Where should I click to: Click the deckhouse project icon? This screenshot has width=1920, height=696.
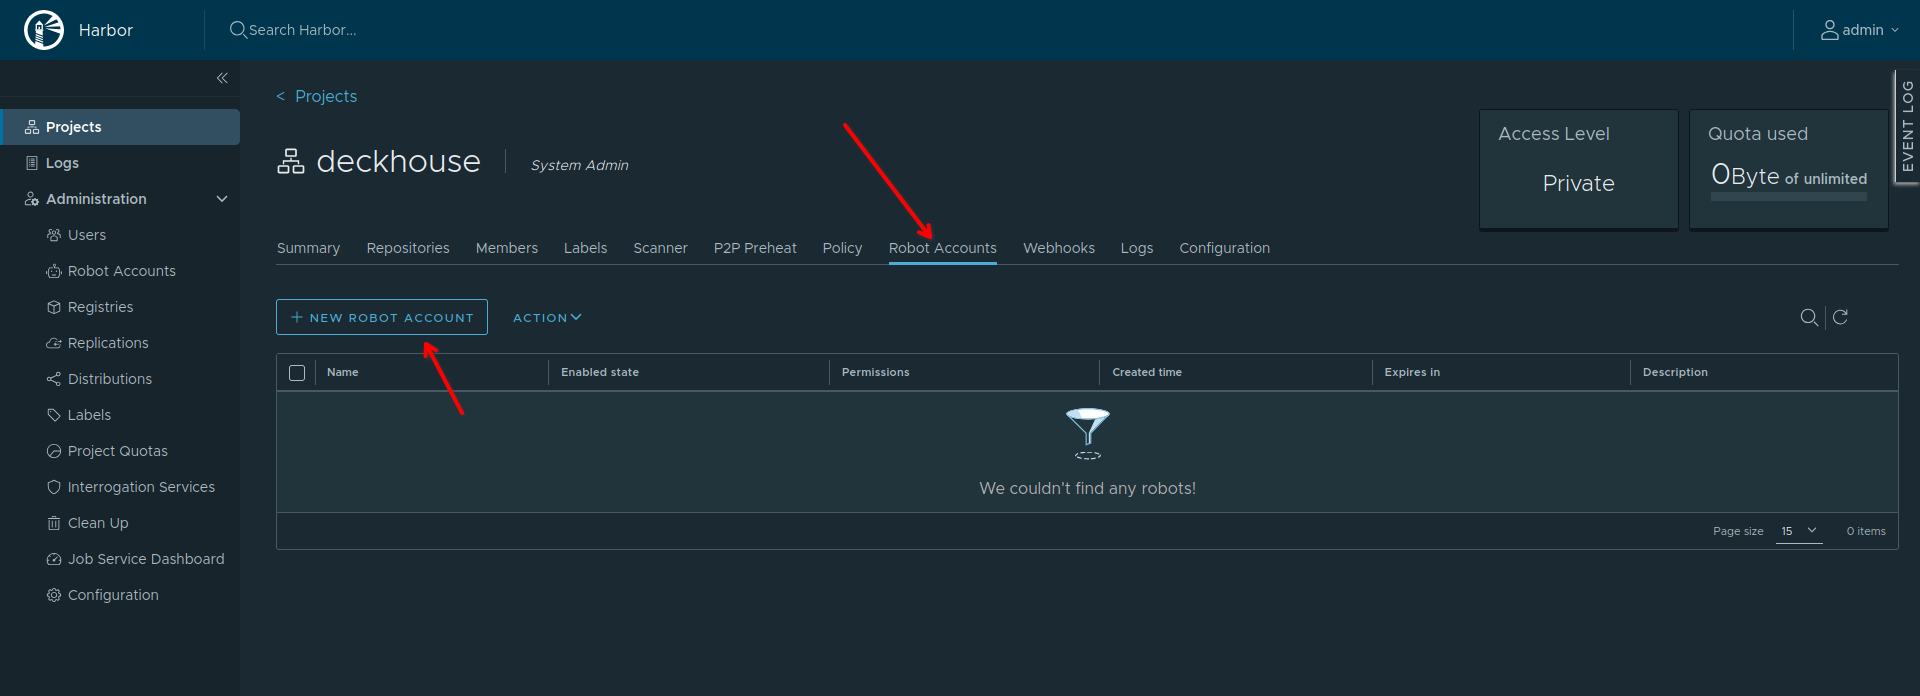291,161
